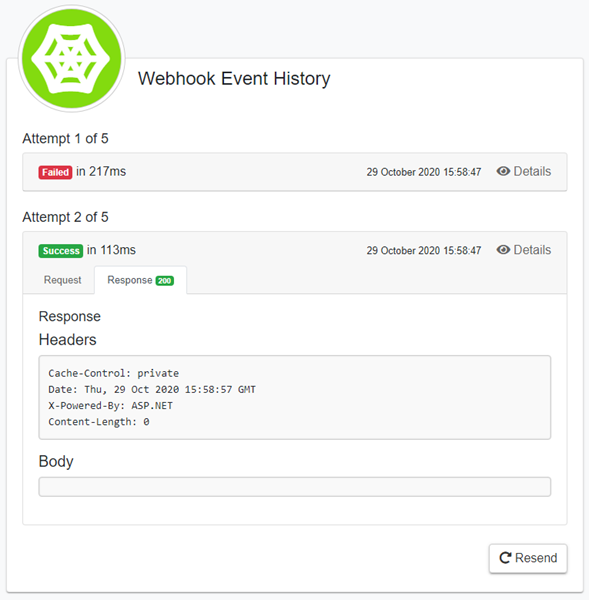Screen dimensions: 589x600
Task: Click the Webhook Event History title
Action: (x=234, y=79)
